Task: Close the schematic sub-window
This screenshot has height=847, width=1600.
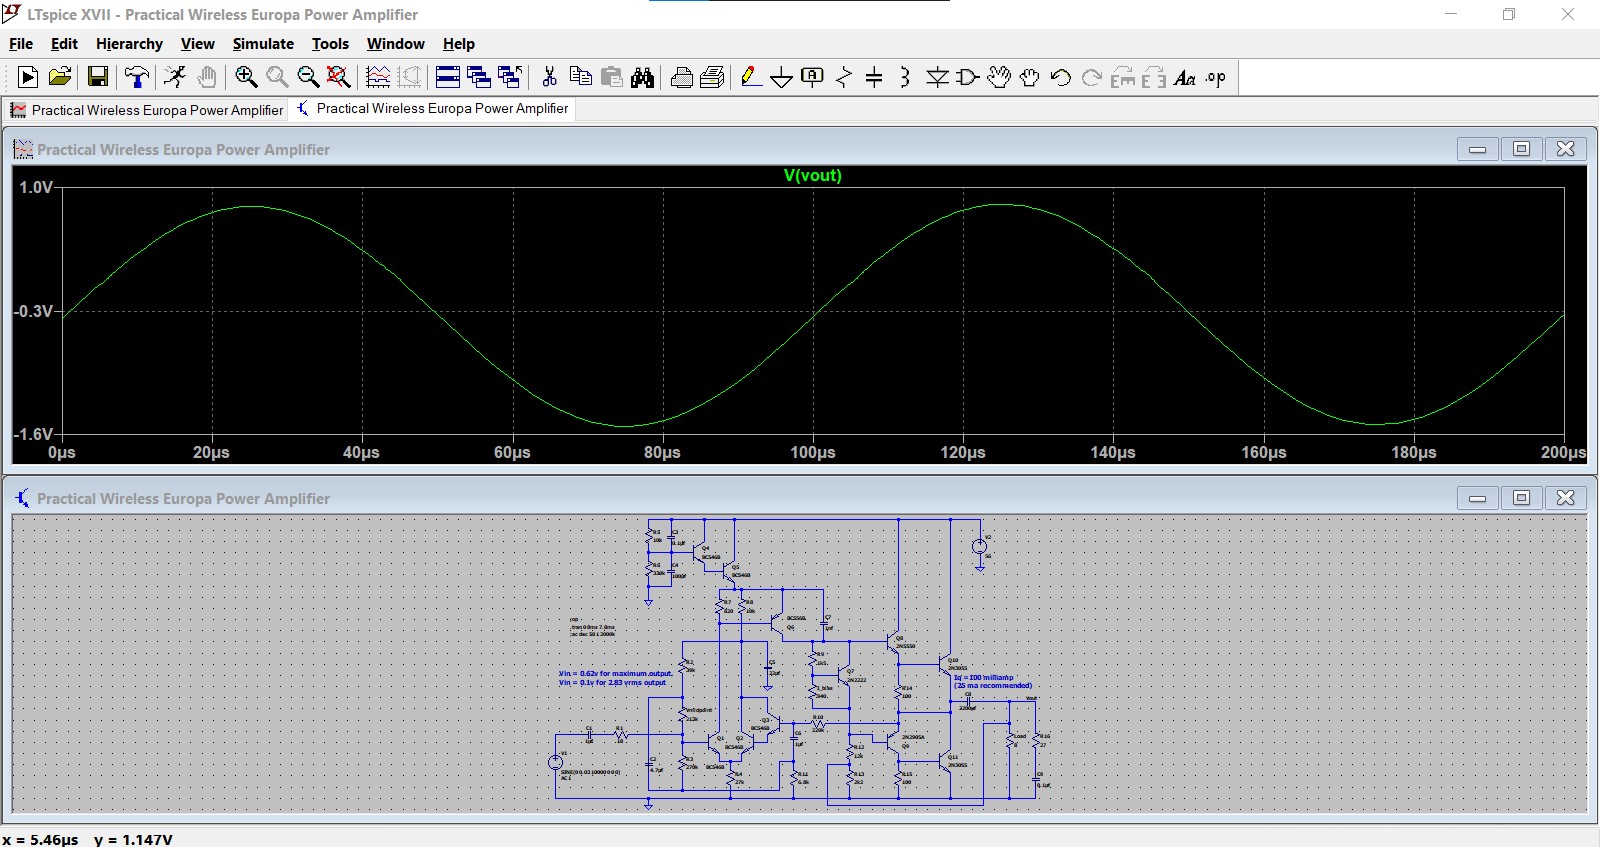Action: click(x=1565, y=498)
